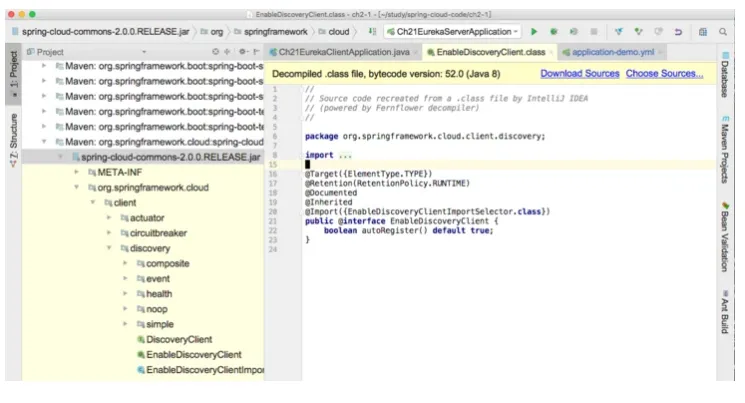
Task: Expand the folded import statements
Action: pos(345,155)
